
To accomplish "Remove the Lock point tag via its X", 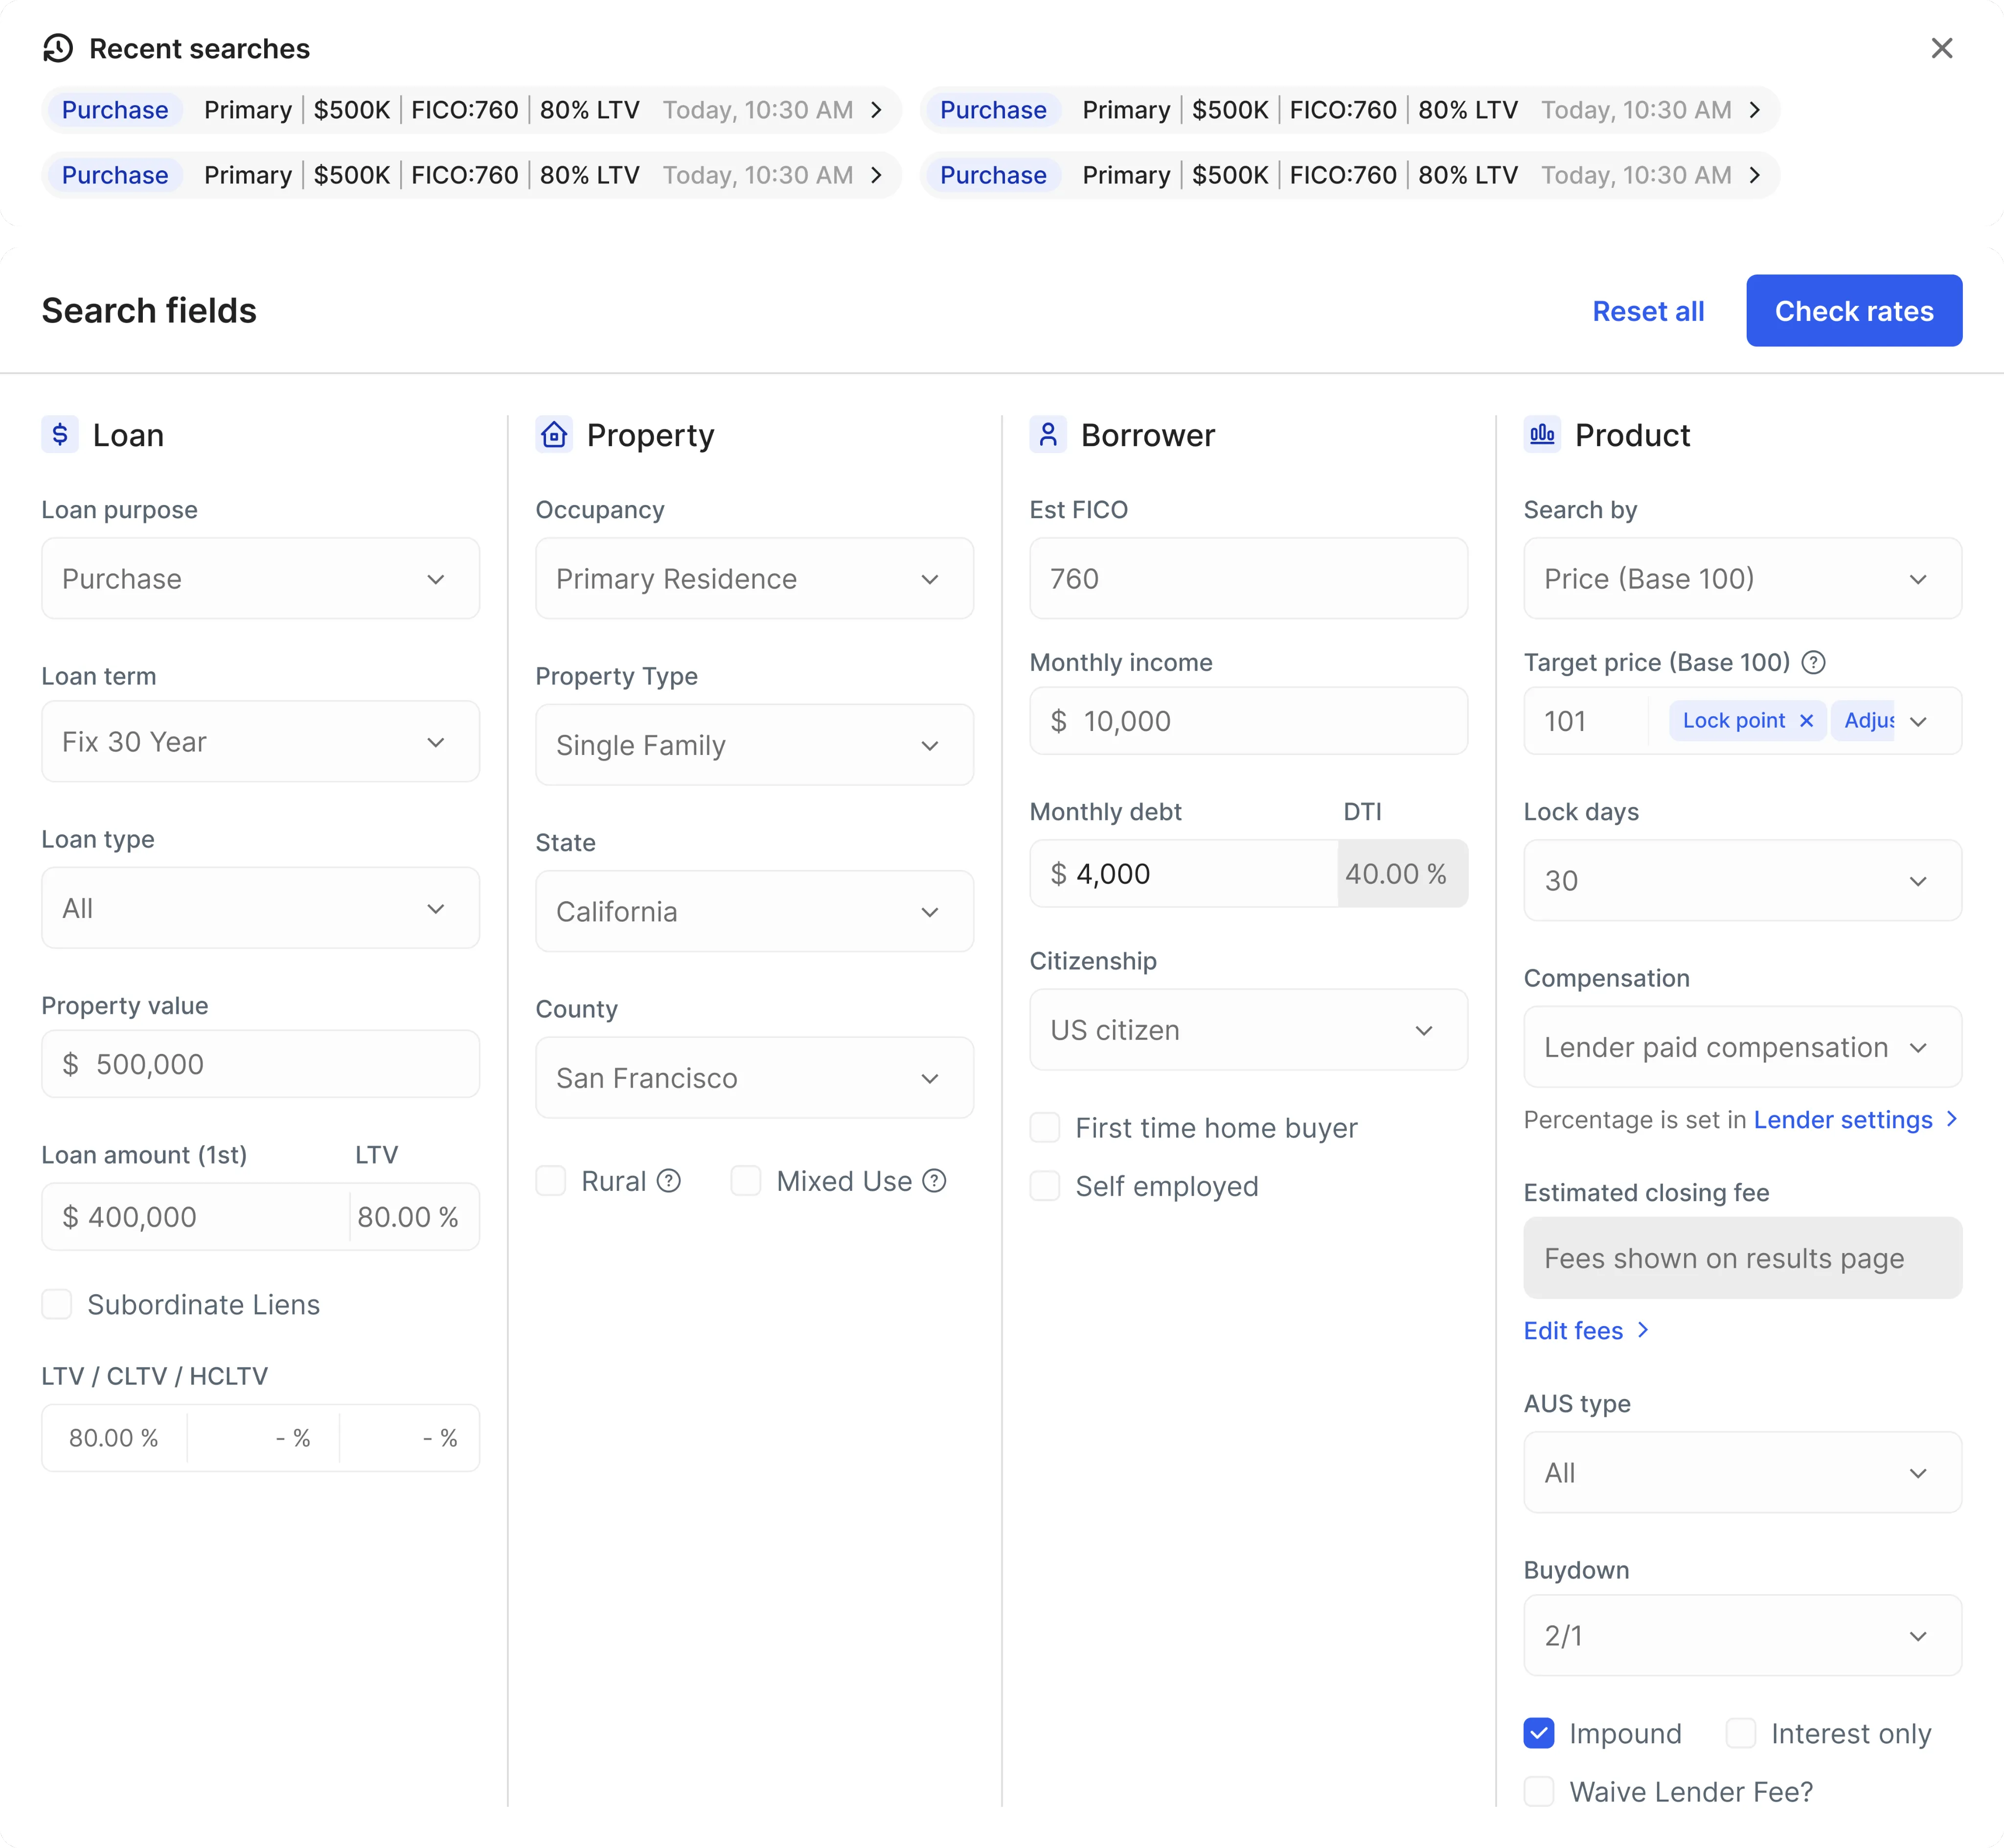I will 1806,720.
